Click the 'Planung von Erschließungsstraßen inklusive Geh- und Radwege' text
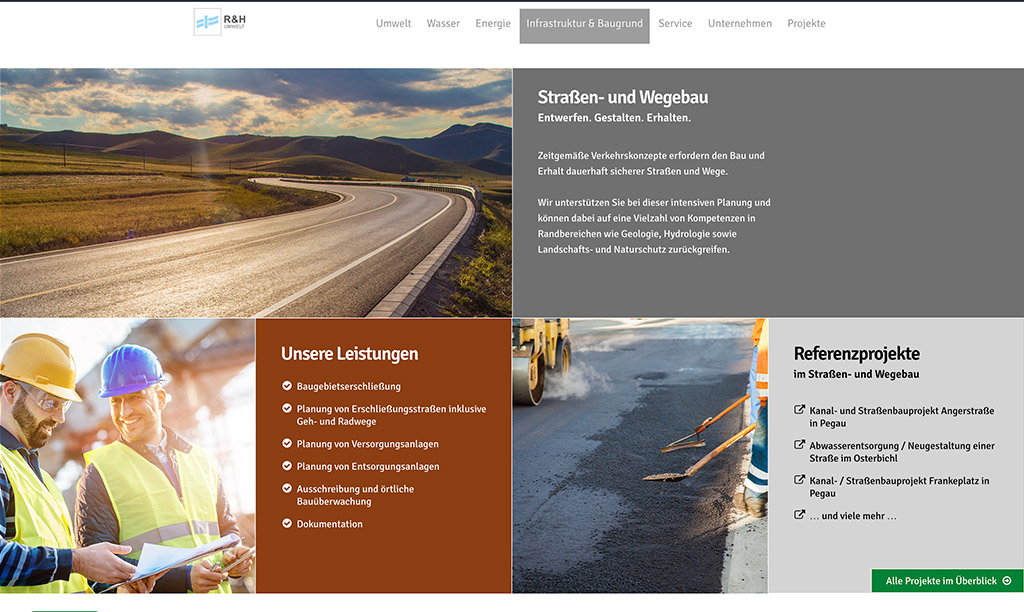 click(391, 415)
